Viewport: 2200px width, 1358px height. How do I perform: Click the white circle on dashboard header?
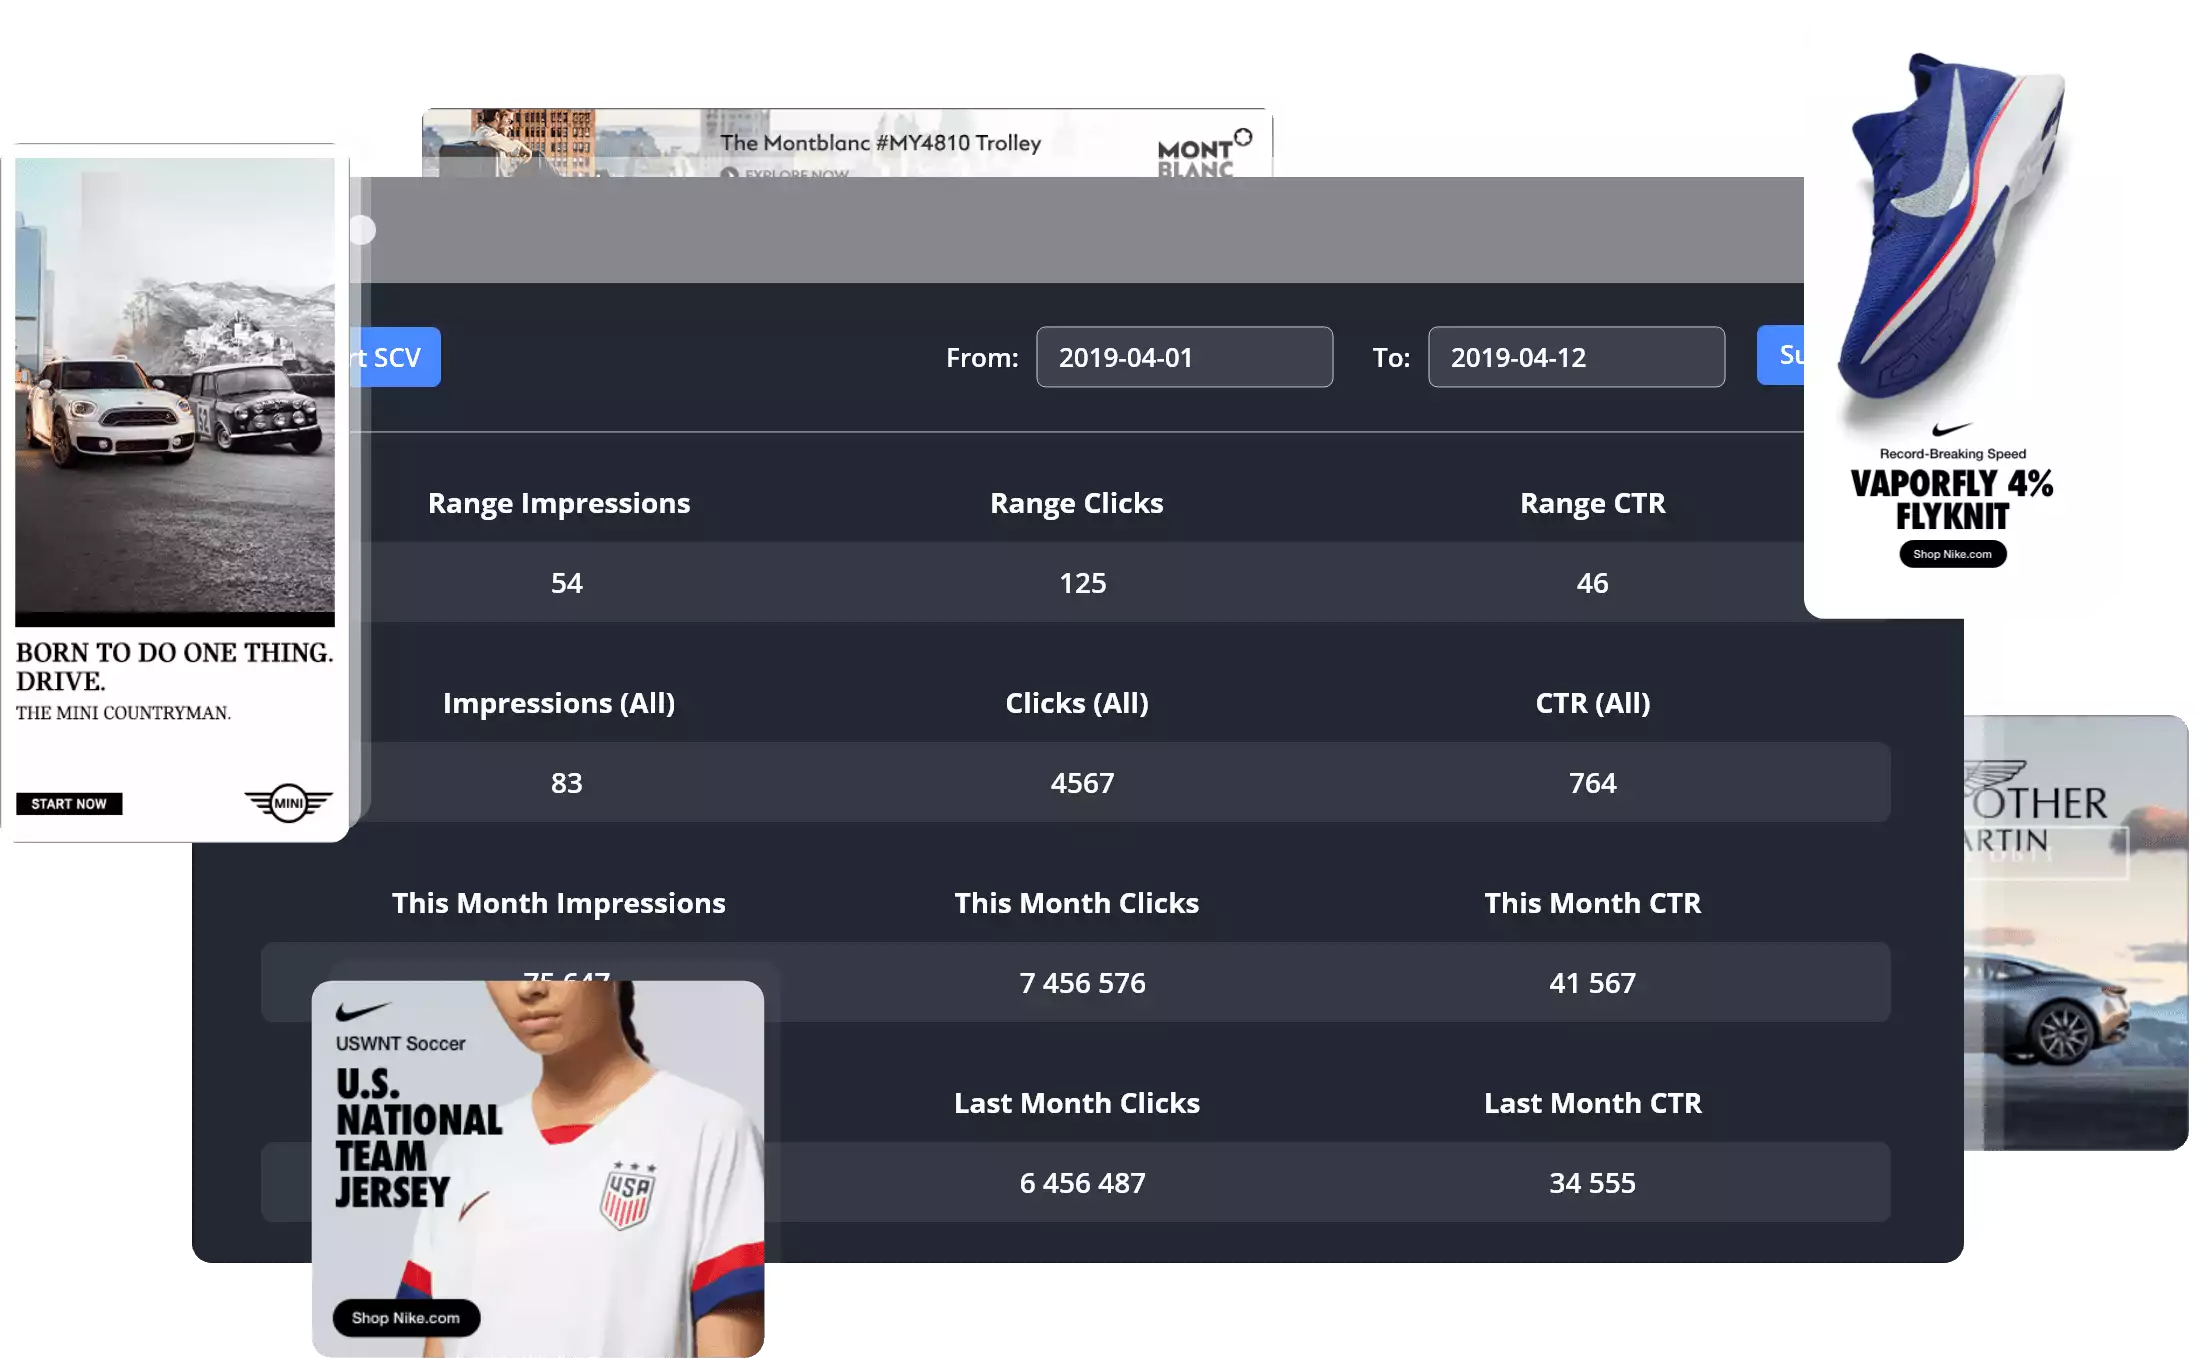coord(362,230)
